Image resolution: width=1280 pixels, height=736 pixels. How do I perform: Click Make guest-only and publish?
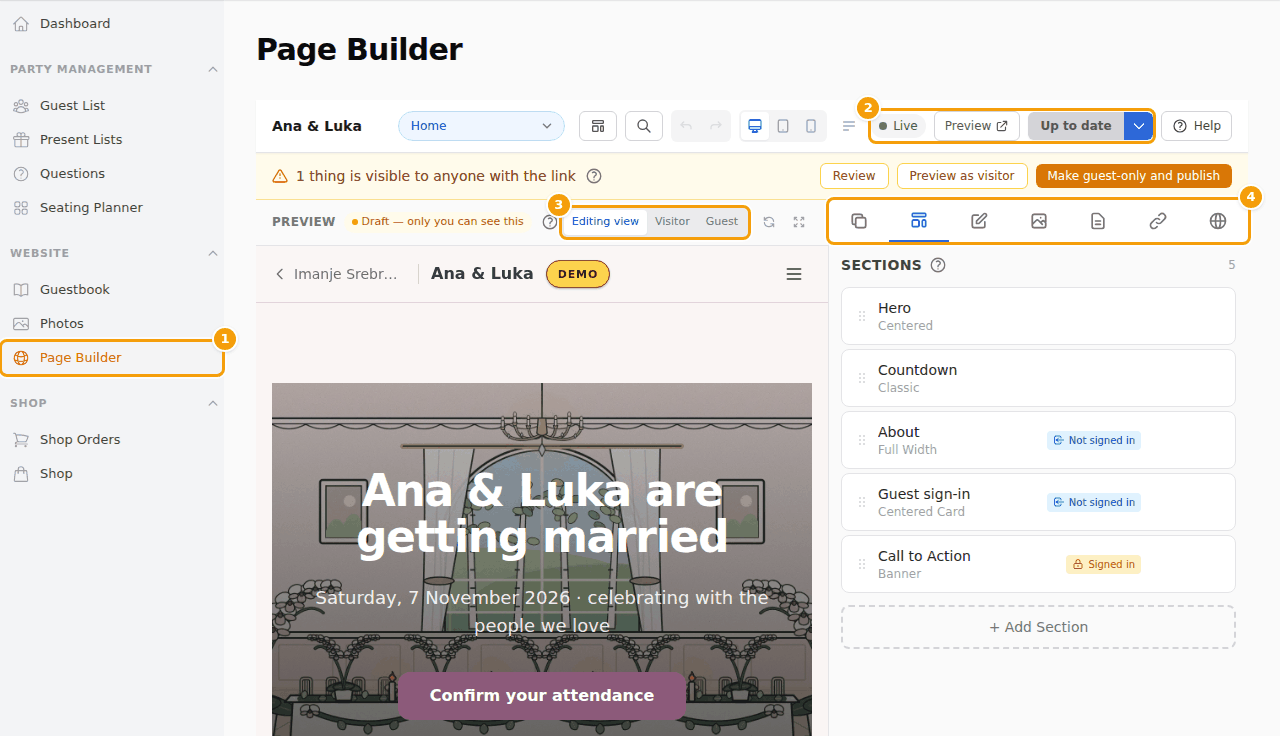[x=1134, y=176]
